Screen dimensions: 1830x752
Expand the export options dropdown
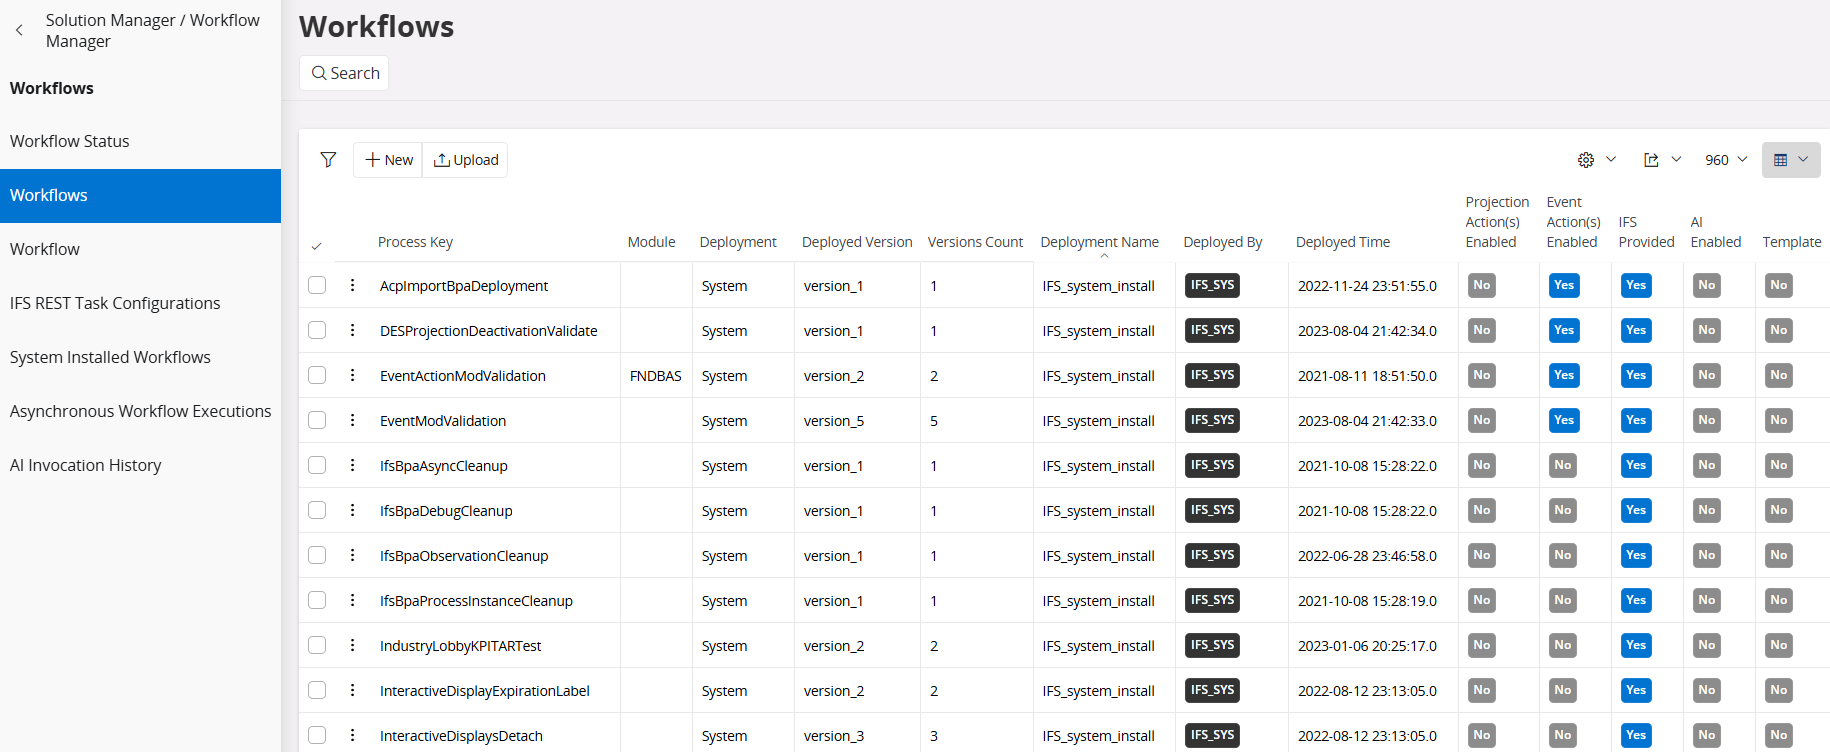(1662, 160)
